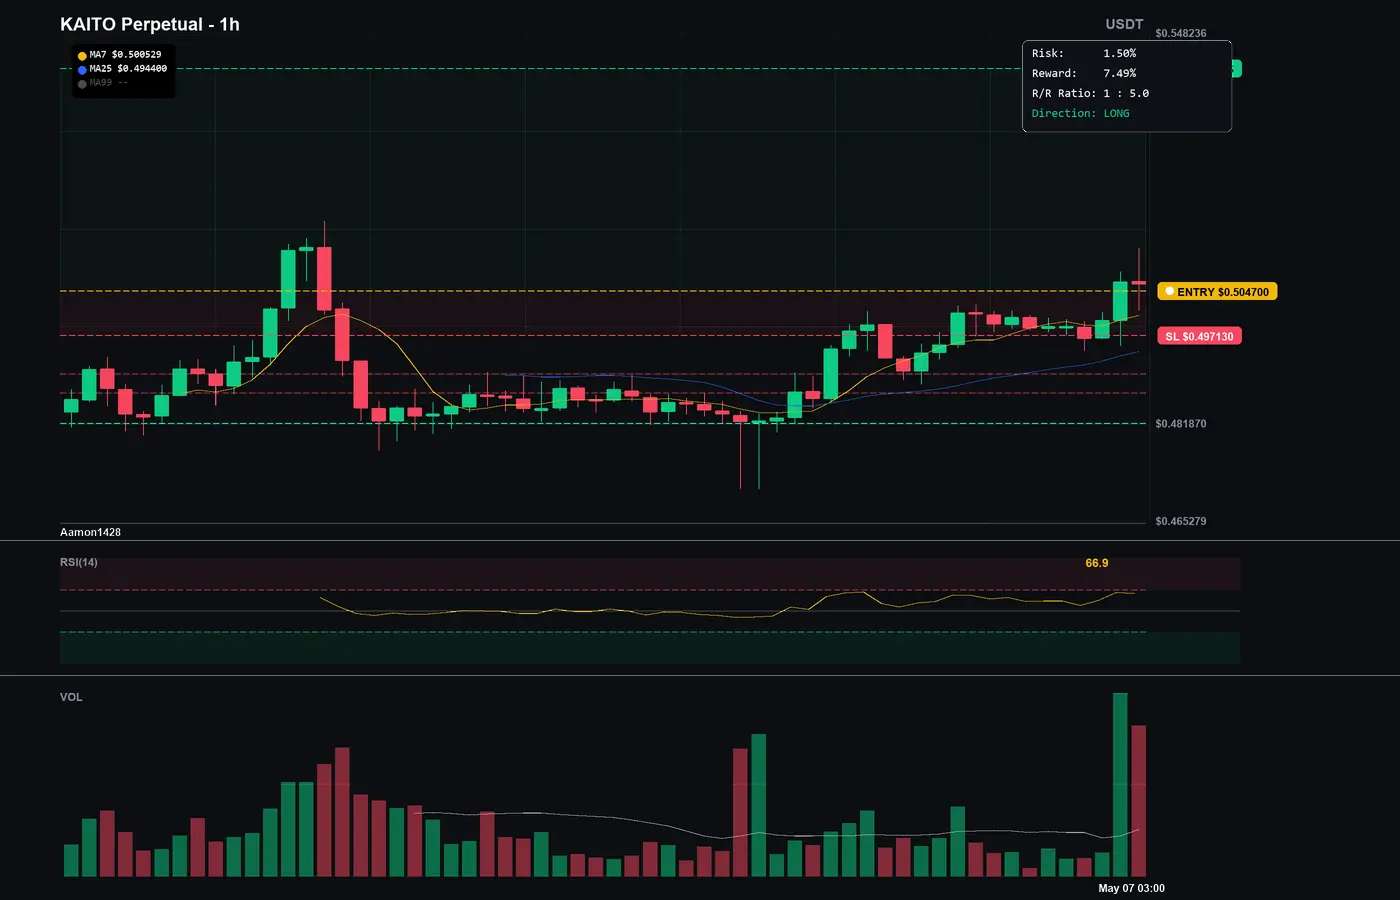1400x900 pixels.
Task: Click the $0.465279 price axis label
Action: (1180, 521)
